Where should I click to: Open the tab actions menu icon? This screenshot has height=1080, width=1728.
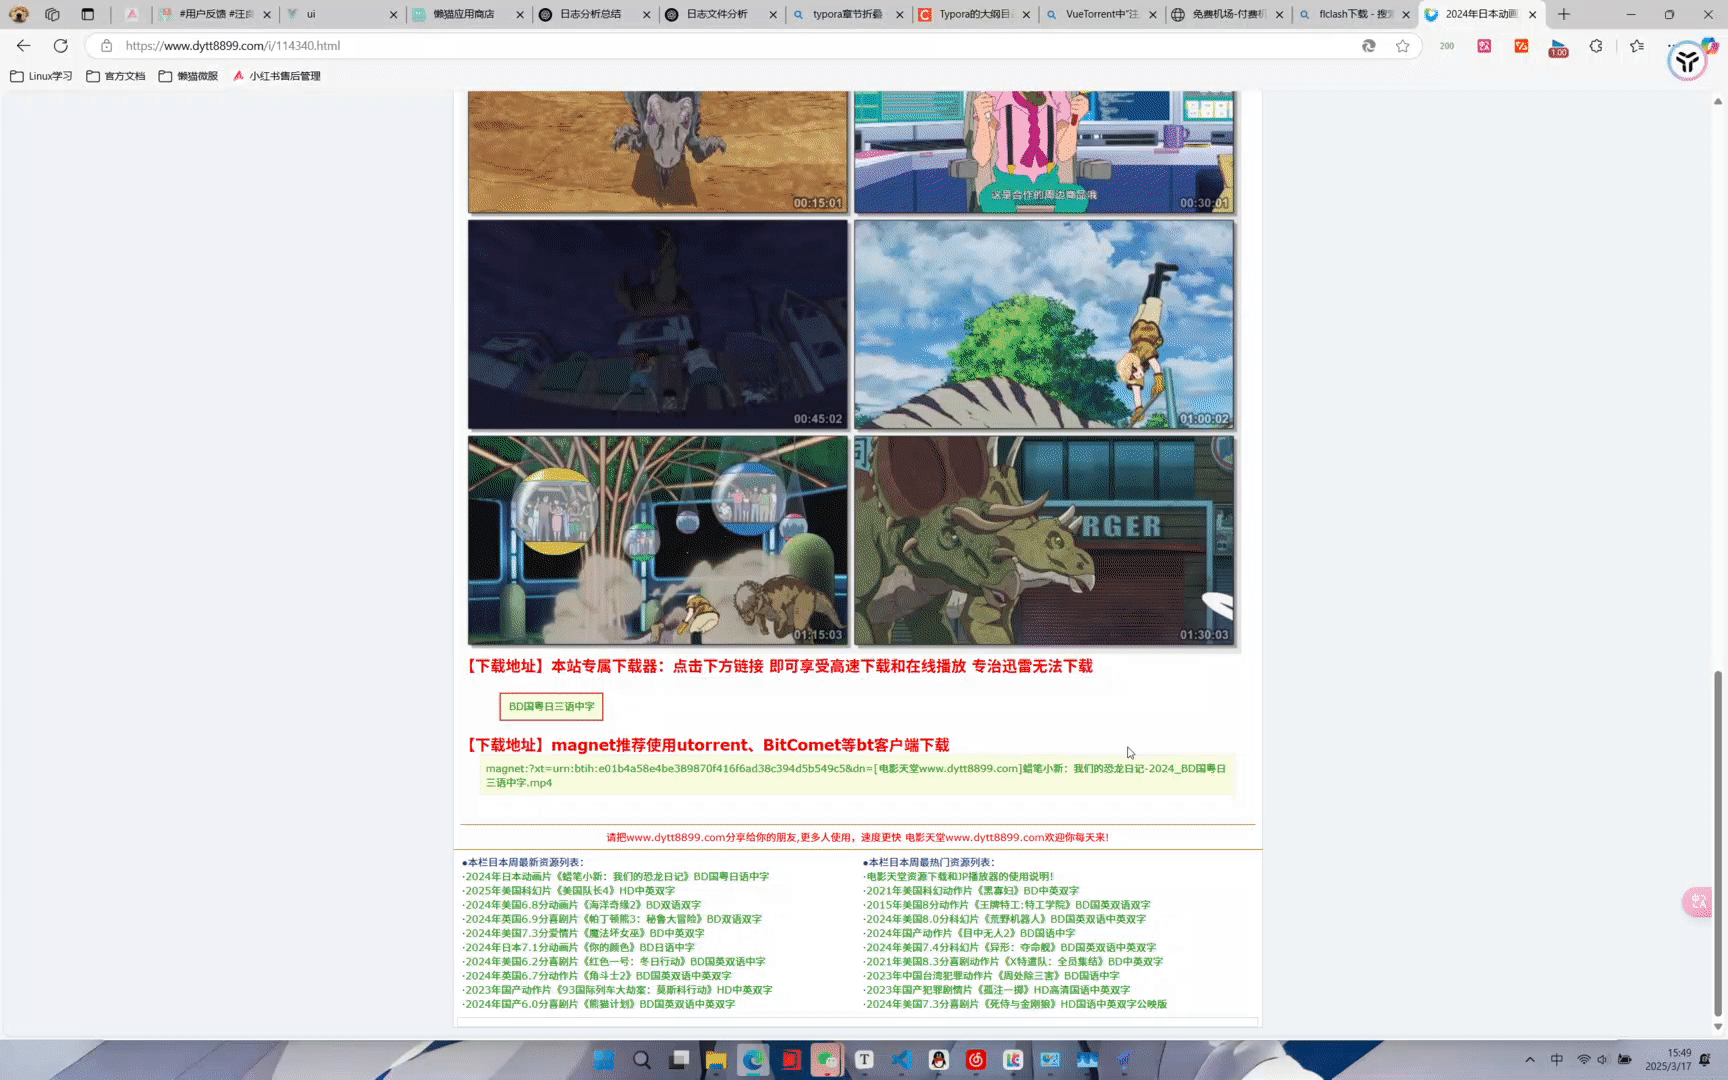point(88,14)
